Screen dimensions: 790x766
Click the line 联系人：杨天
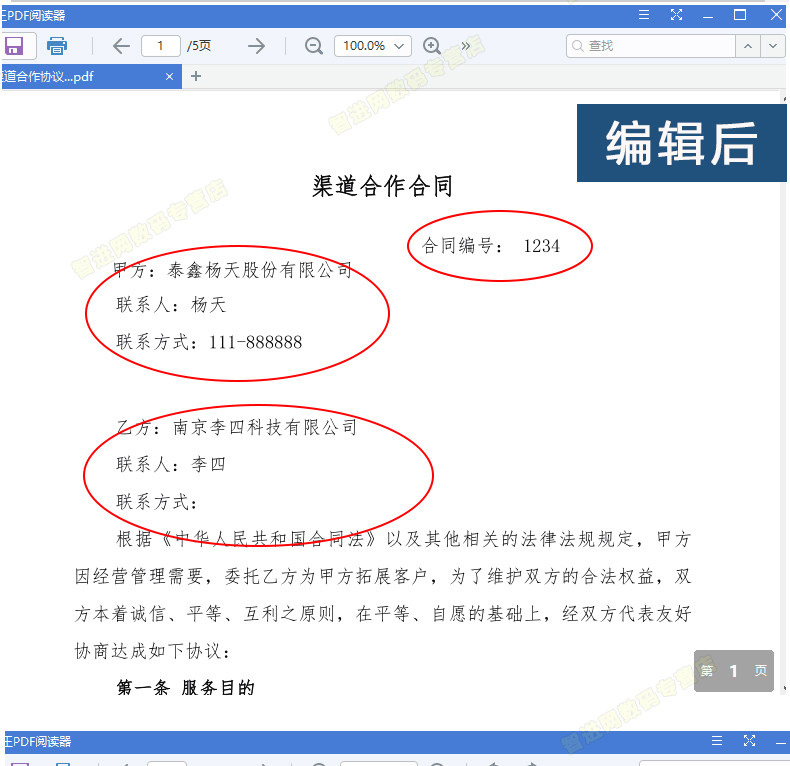tap(171, 305)
